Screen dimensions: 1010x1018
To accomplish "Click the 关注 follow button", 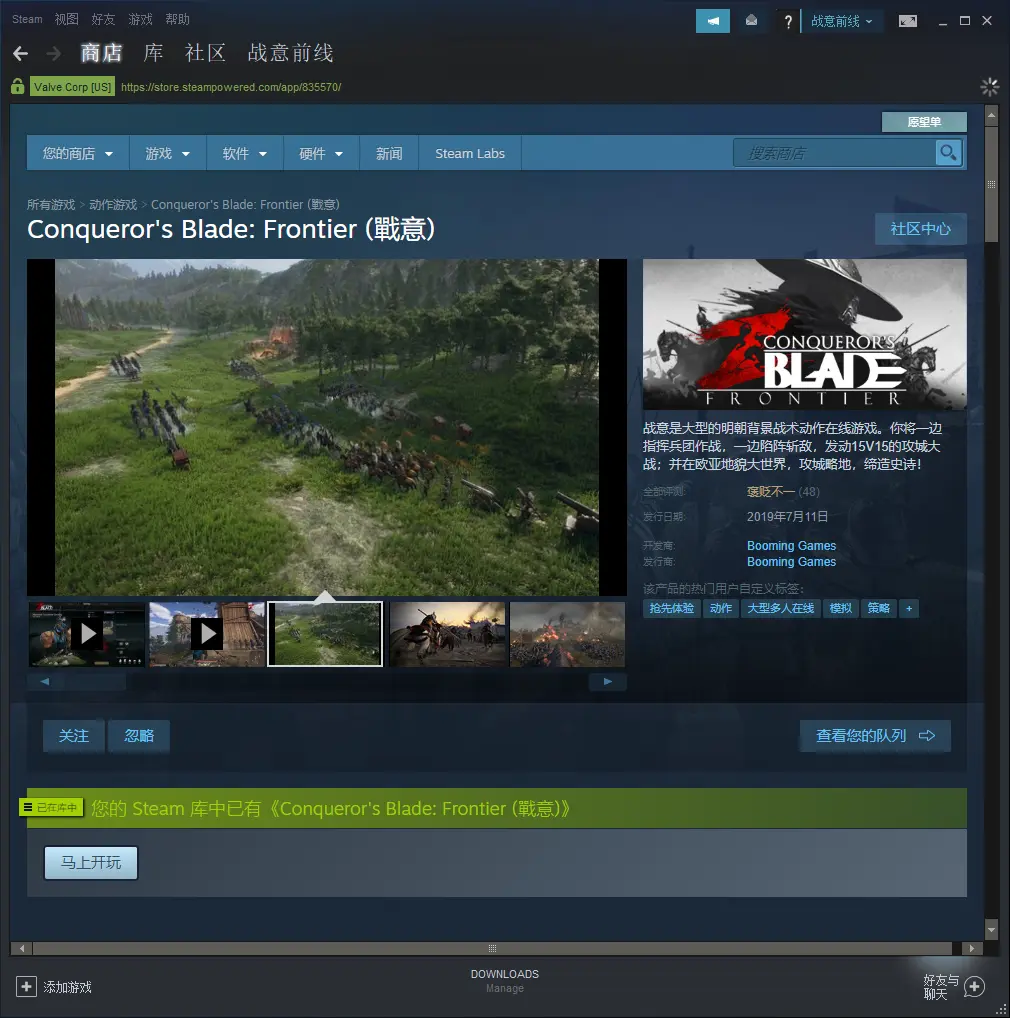I will coord(74,736).
